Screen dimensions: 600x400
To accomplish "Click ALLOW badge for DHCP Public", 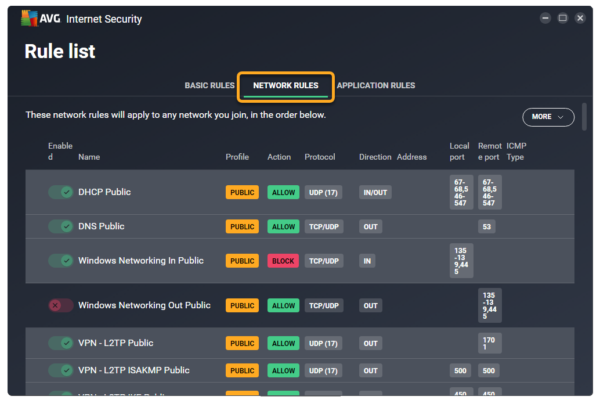I will pyautogui.click(x=282, y=192).
